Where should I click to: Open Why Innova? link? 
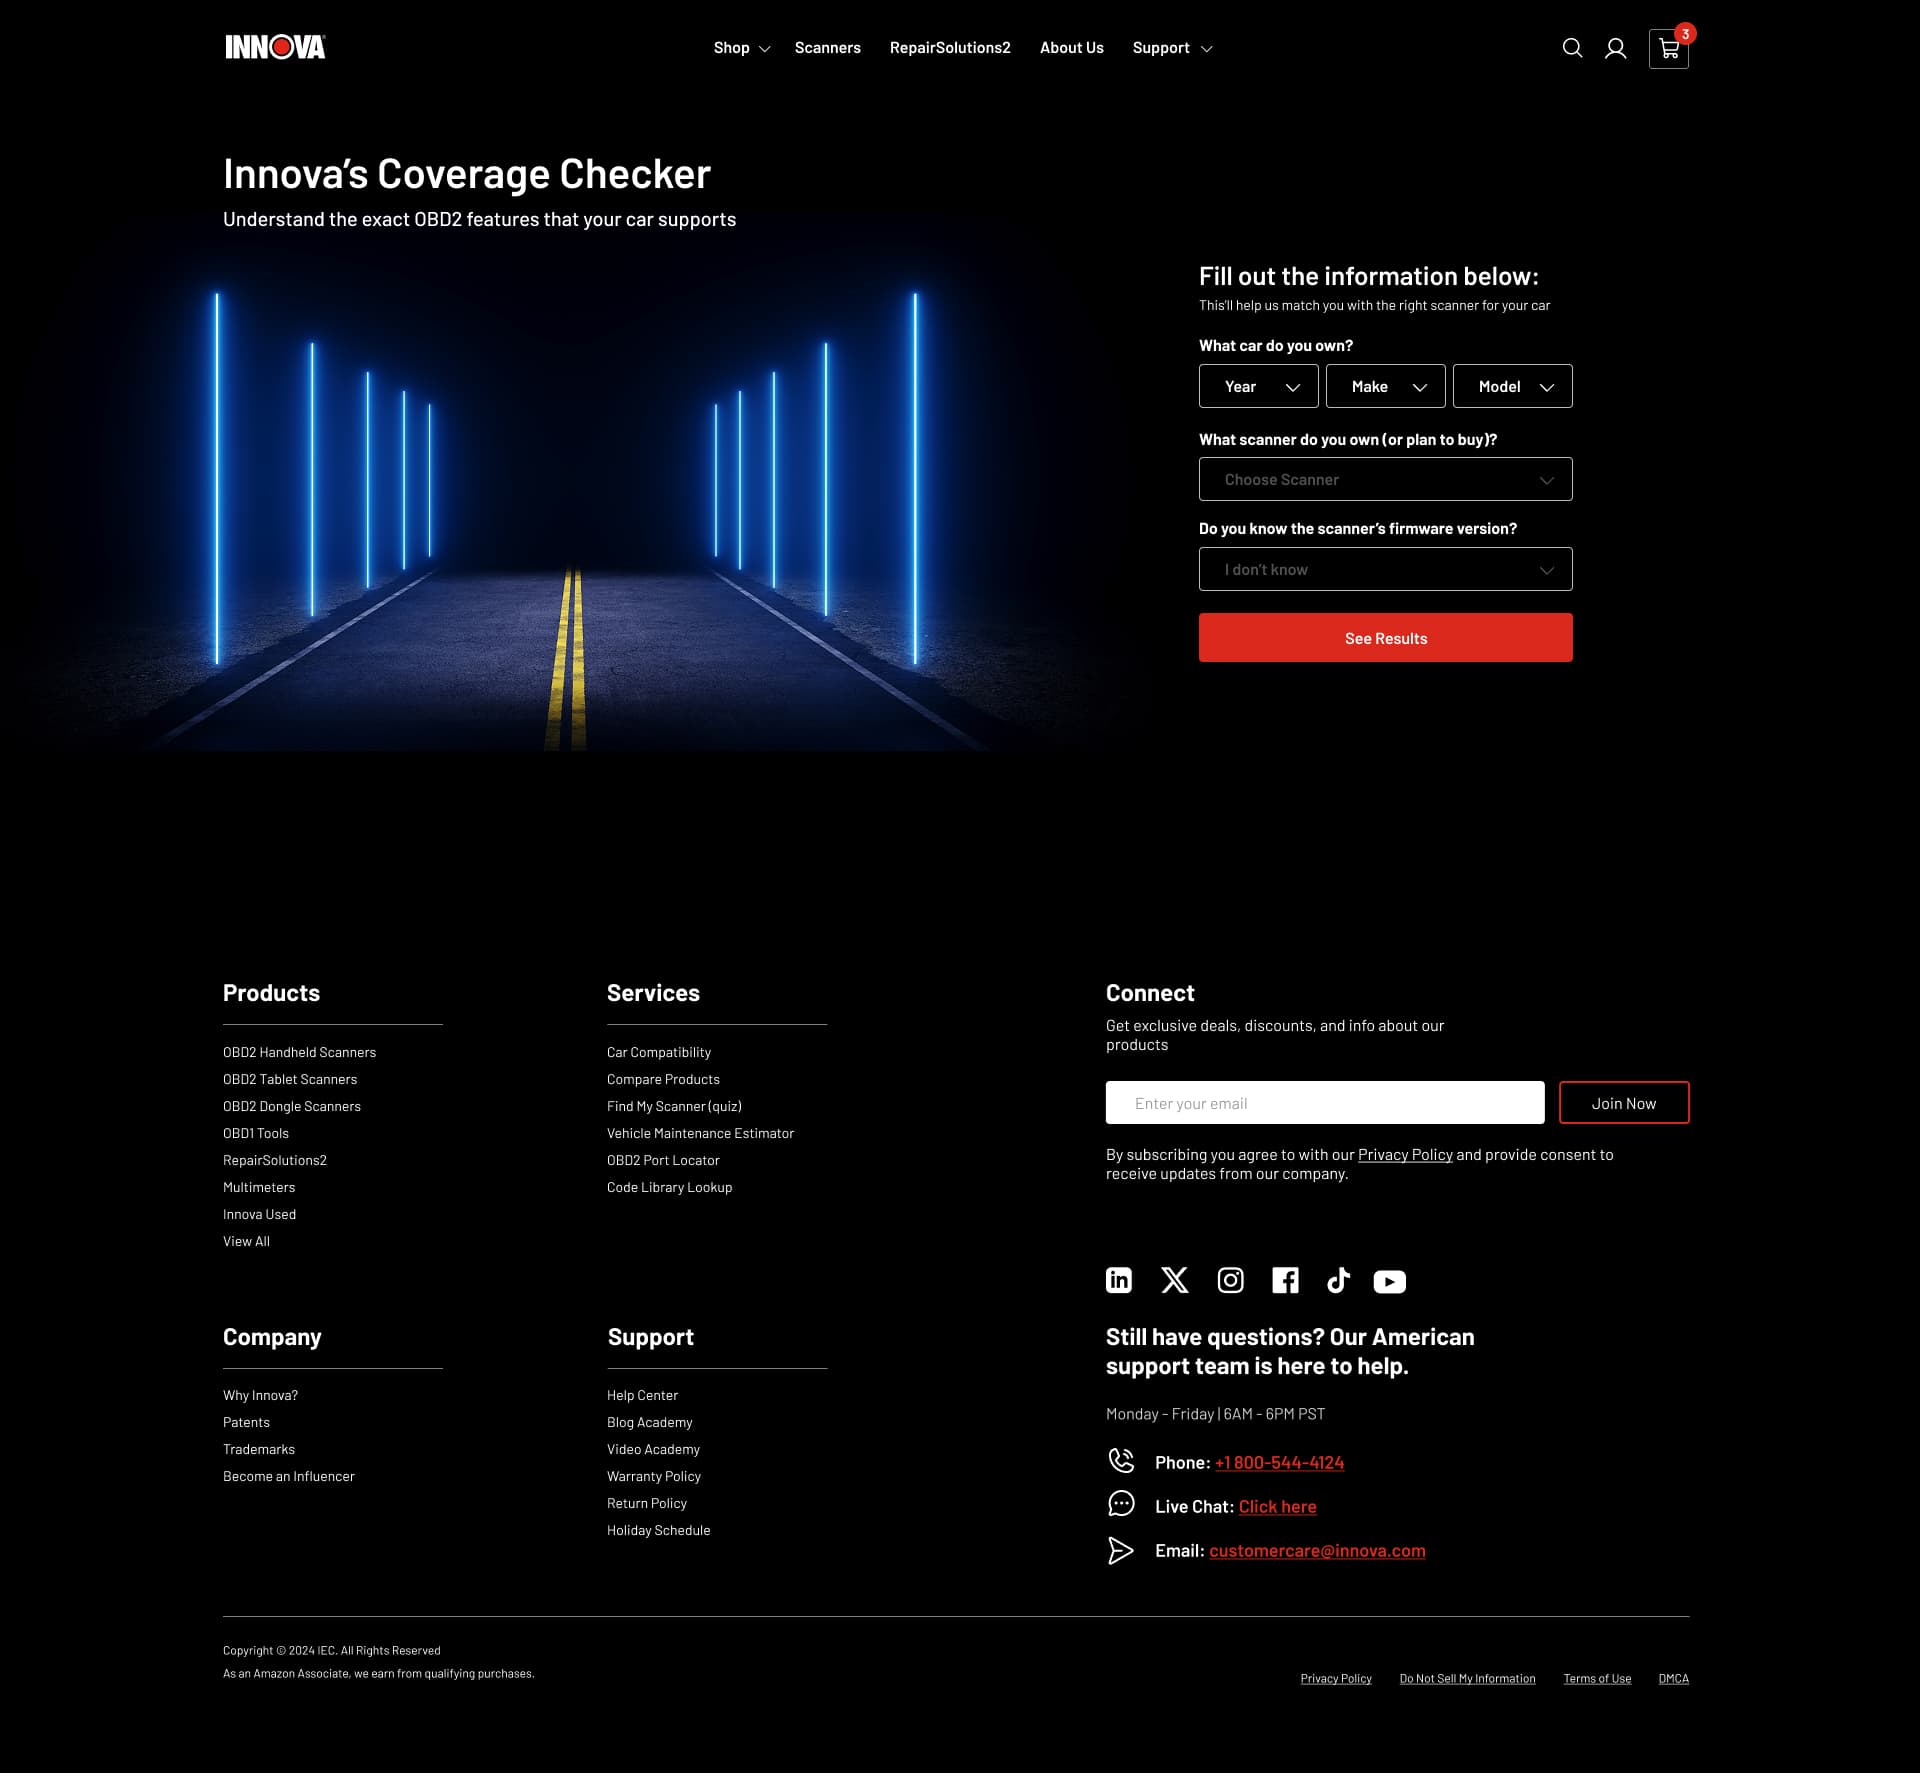tap(260, 1395)
